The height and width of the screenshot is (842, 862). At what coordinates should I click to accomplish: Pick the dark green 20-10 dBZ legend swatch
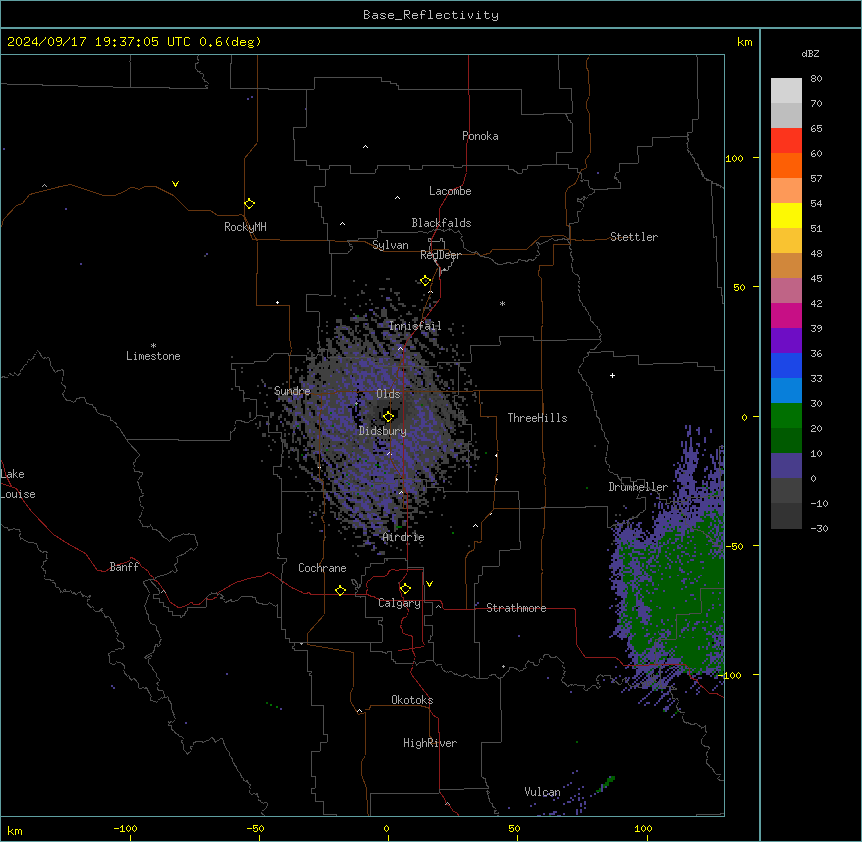786,441
